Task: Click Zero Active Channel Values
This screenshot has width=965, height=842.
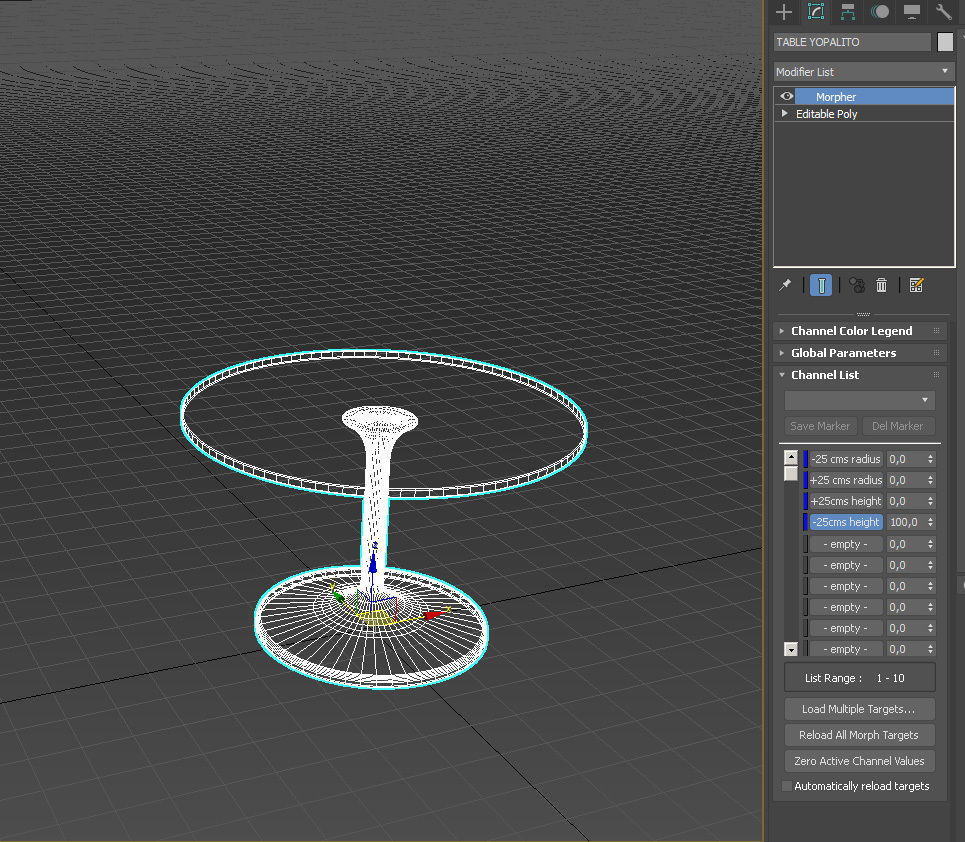Action: [x=859, y=761]
